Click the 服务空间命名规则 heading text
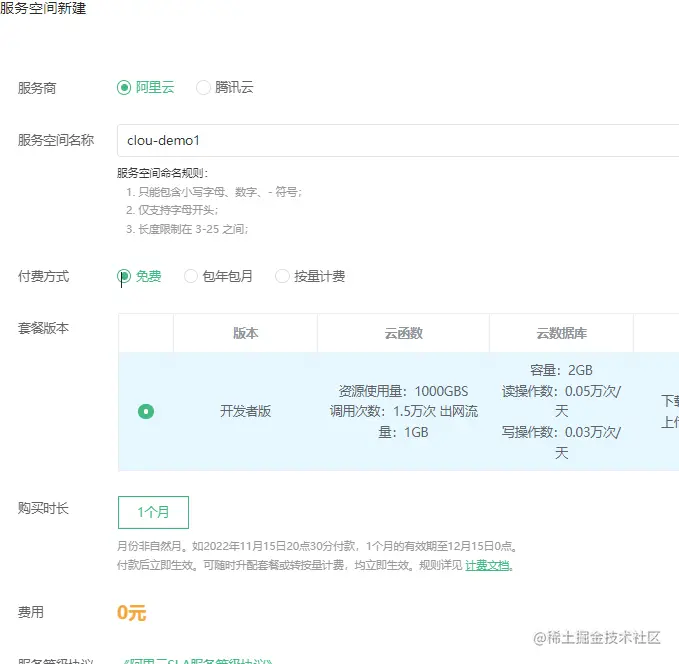This screenshot has height=664, width=679. [162, 173]
